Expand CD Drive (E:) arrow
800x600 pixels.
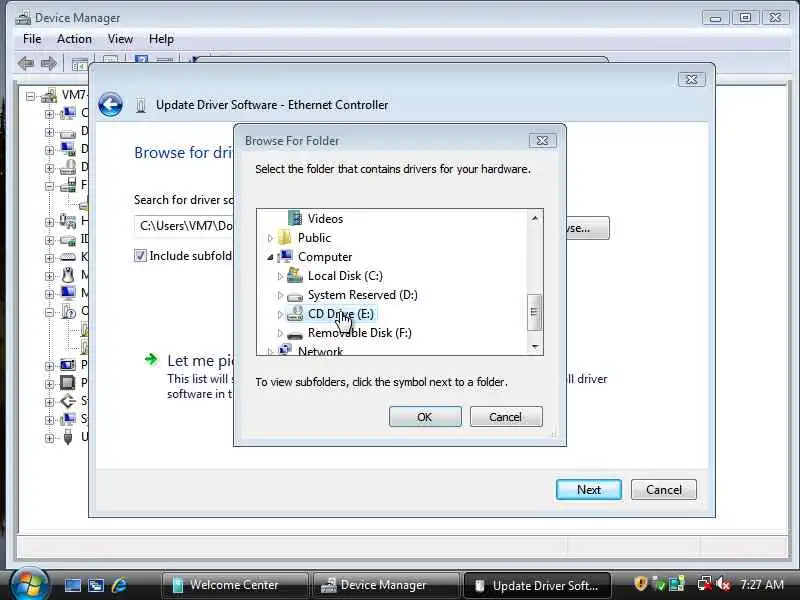[280, 314]
